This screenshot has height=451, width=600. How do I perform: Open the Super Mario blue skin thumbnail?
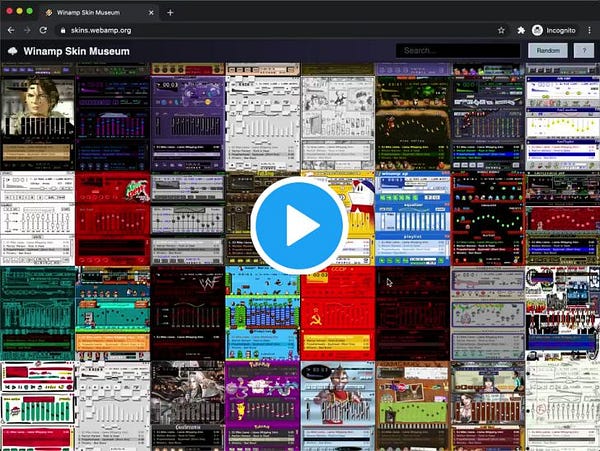pyautogui.click(x=262, y=314)
